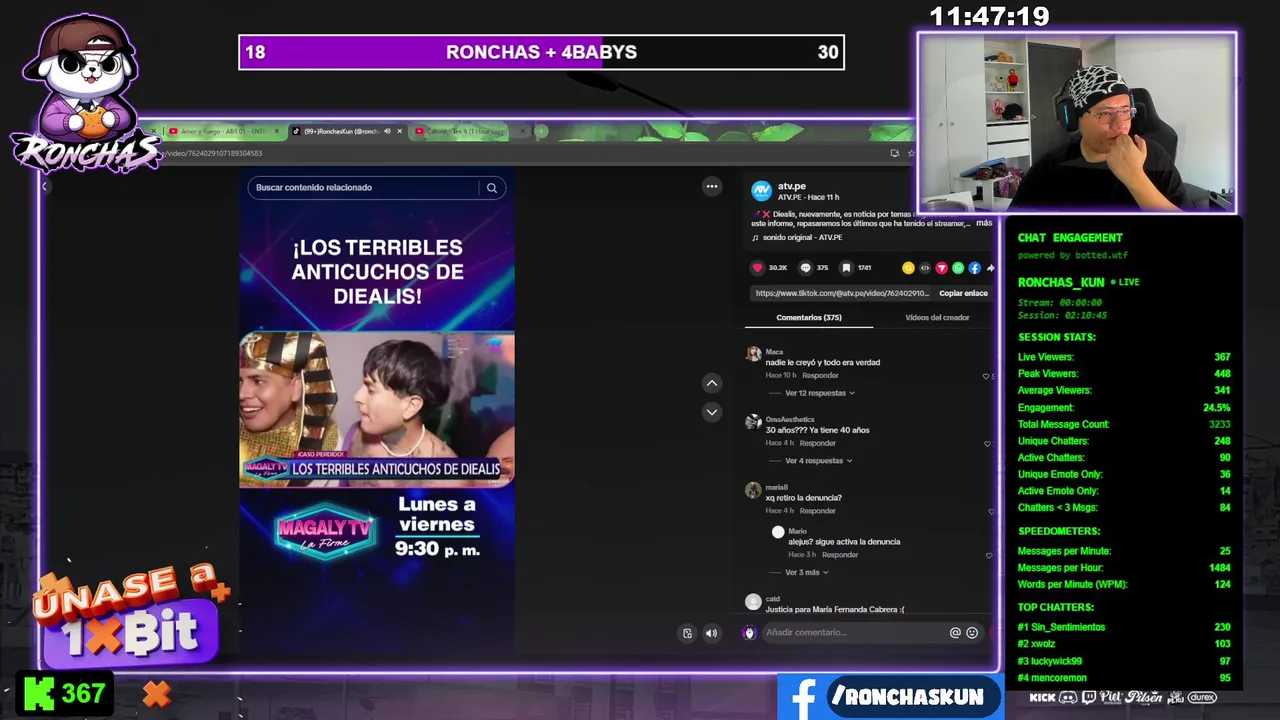Open more share options arrow

click(x=990, y=268)
